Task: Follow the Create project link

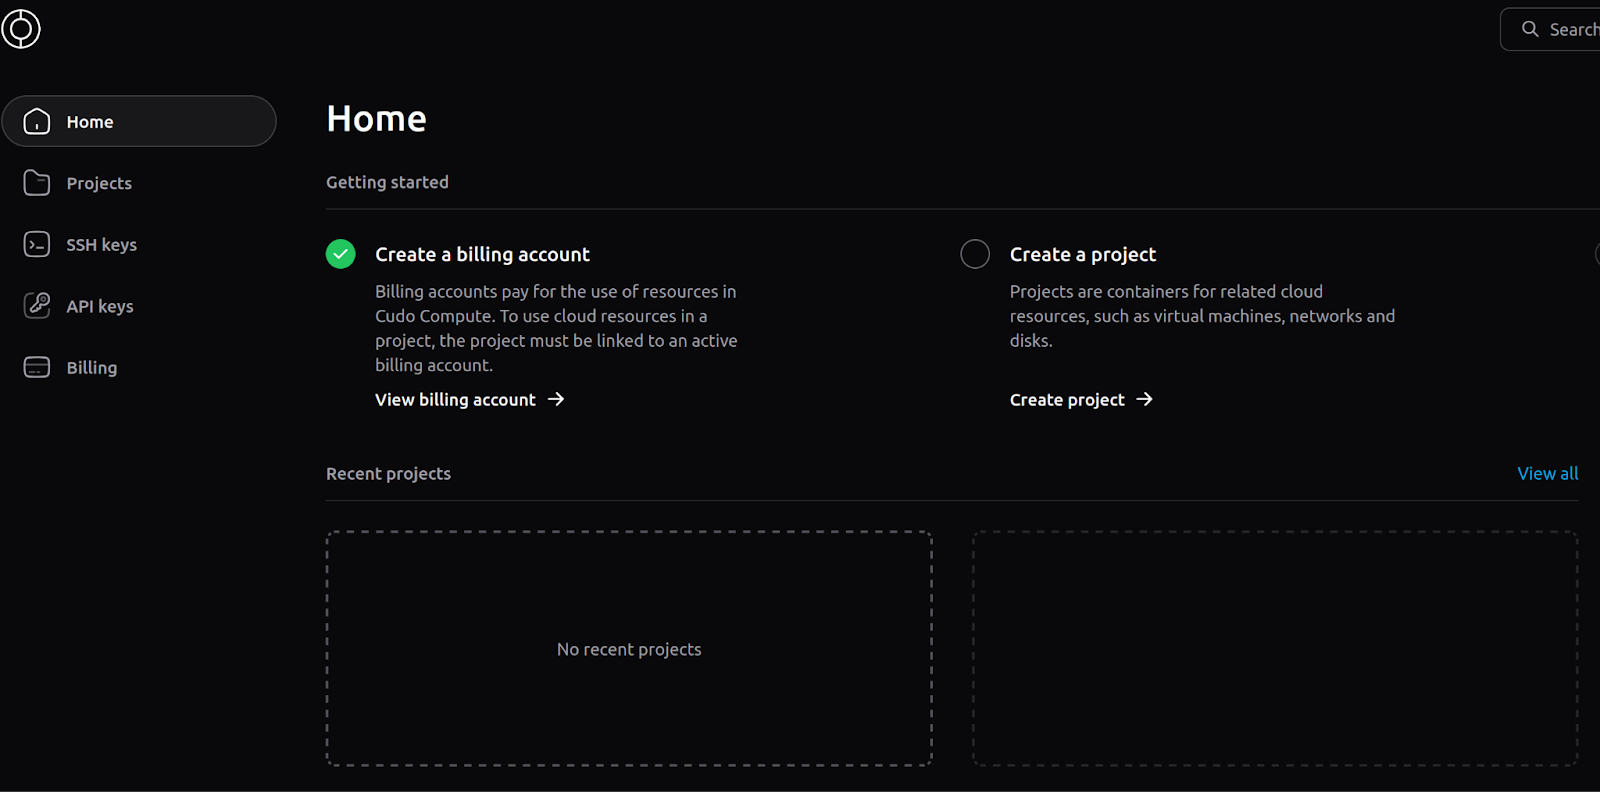Action: pos(1067,400)
